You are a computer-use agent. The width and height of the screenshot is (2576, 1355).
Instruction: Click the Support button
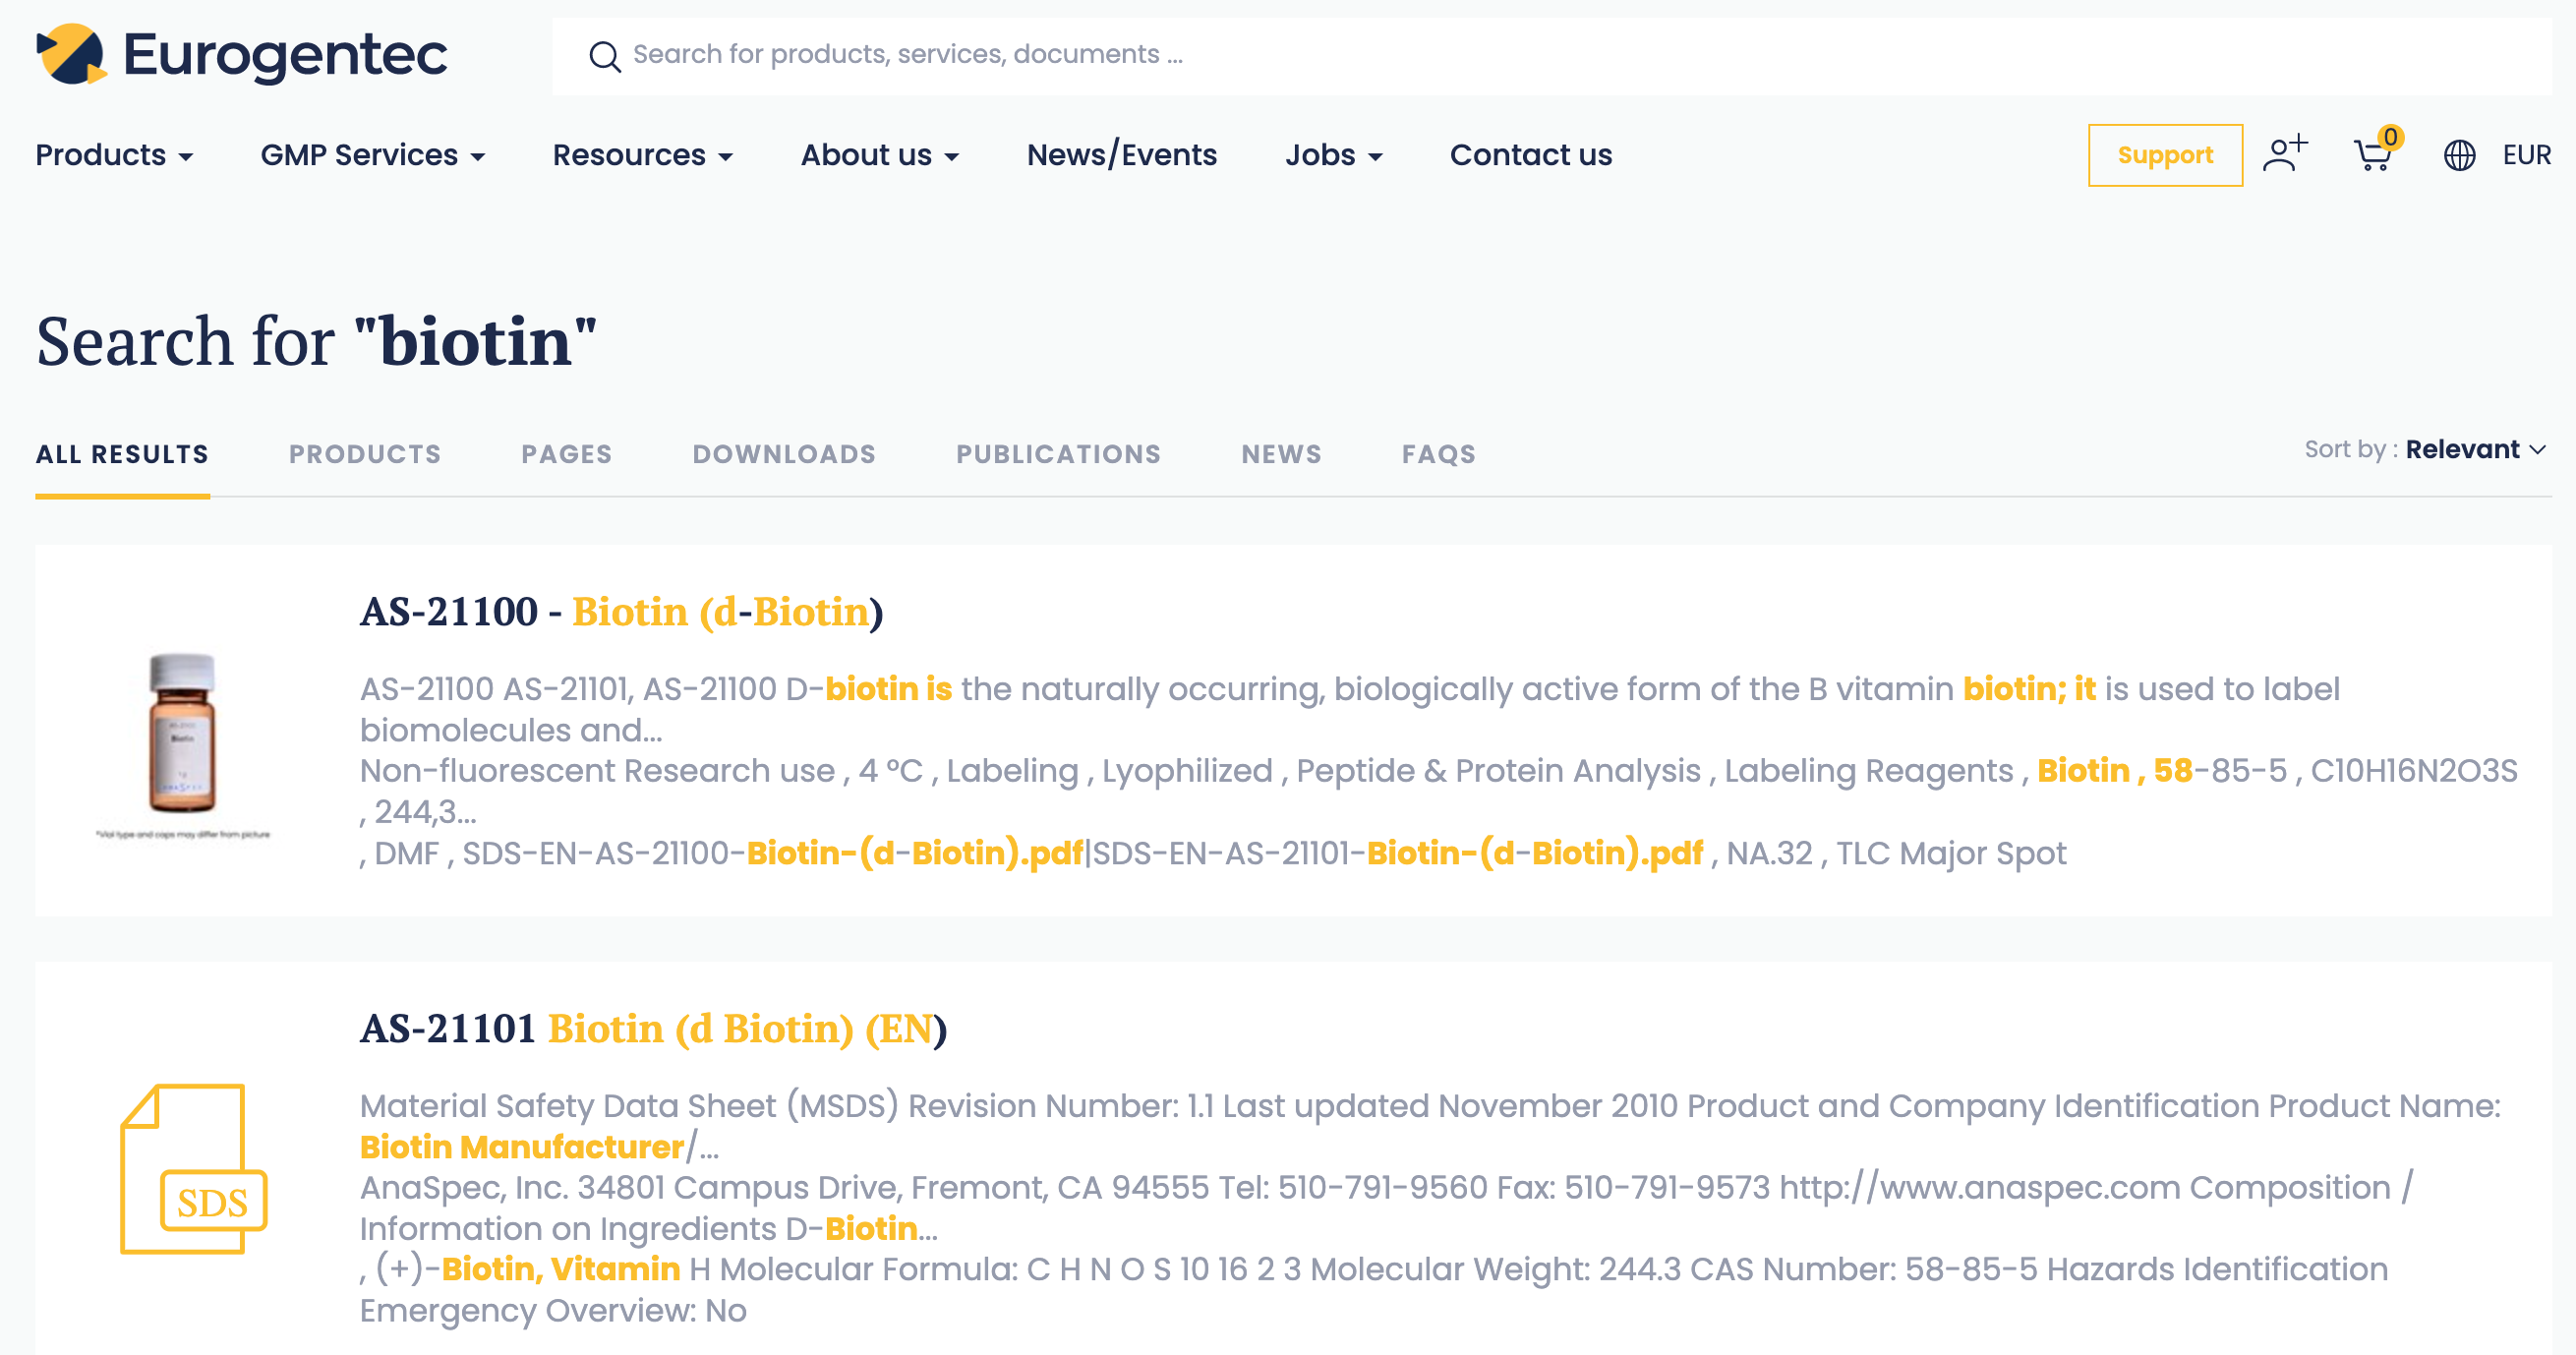tap(2165, 155)
